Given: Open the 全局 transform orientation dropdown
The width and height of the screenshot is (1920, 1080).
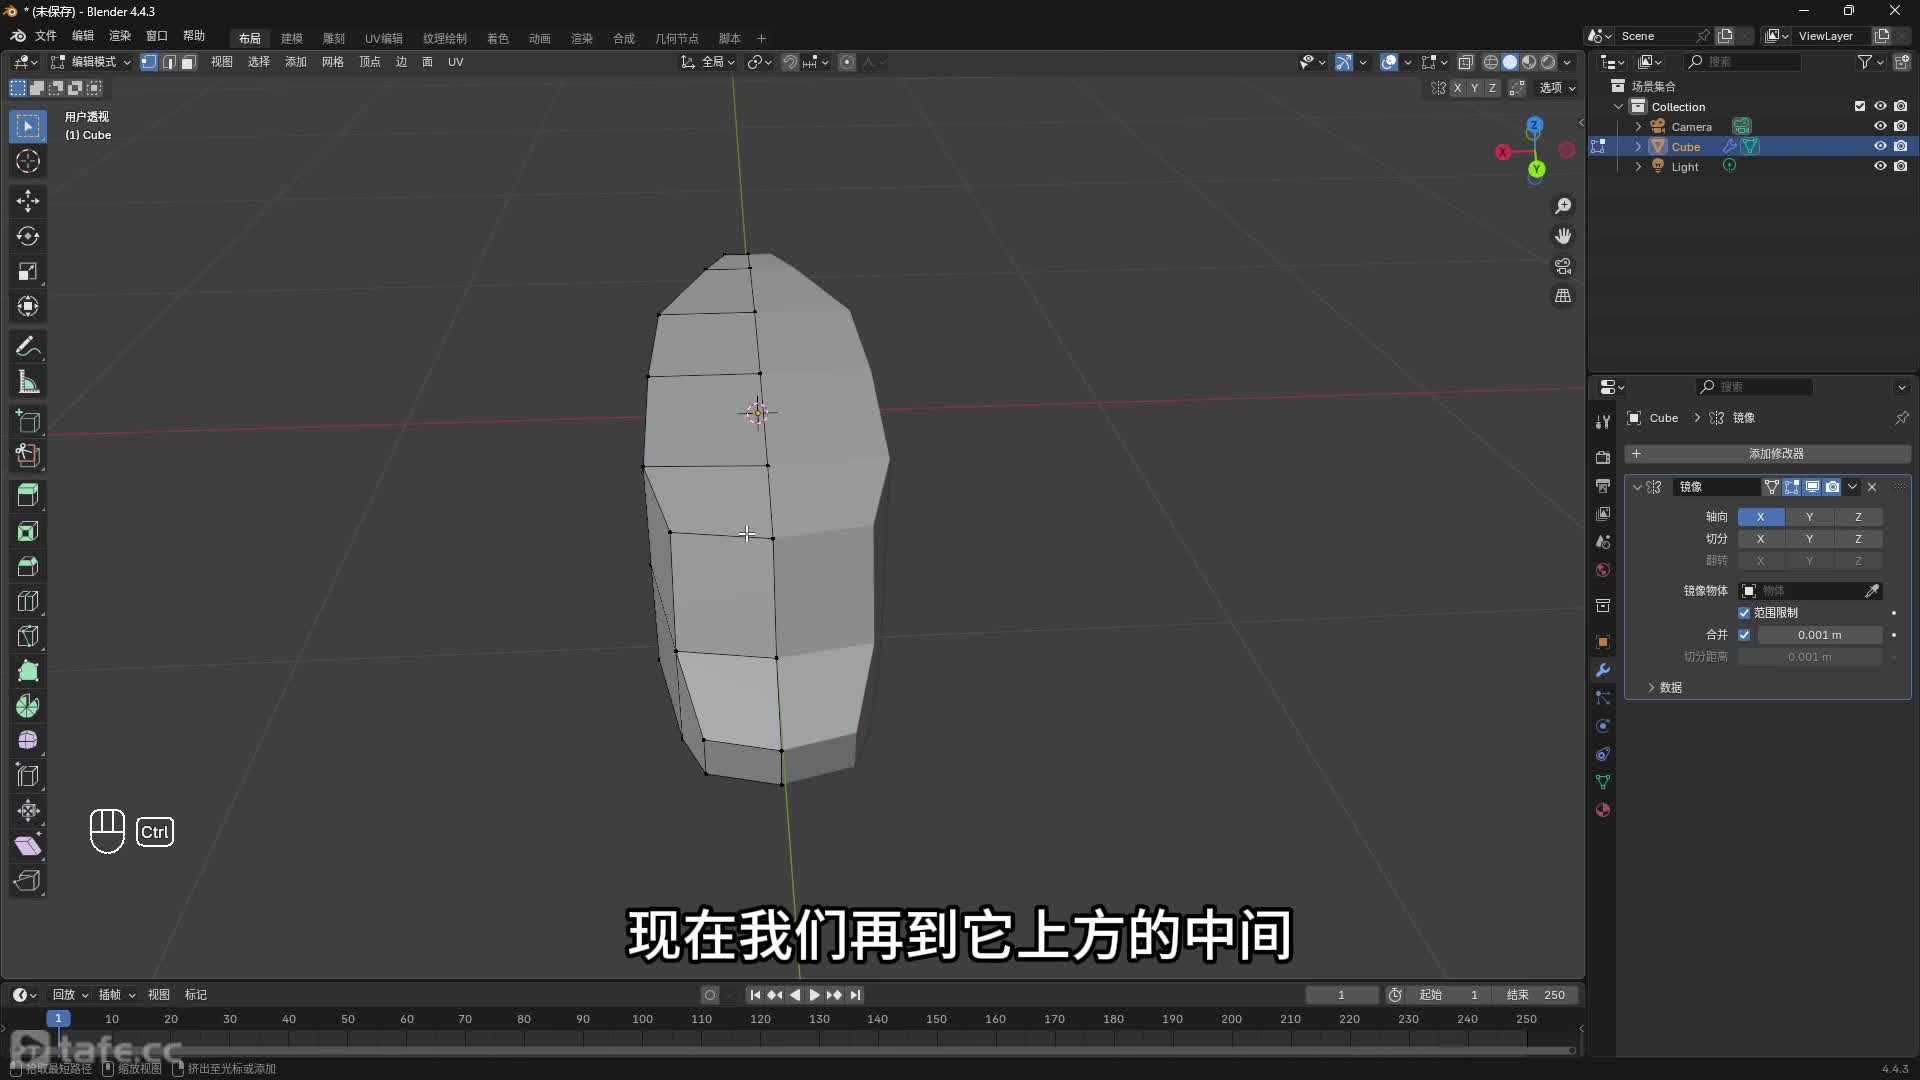Looking at the screenshot, I should (708, 62).
